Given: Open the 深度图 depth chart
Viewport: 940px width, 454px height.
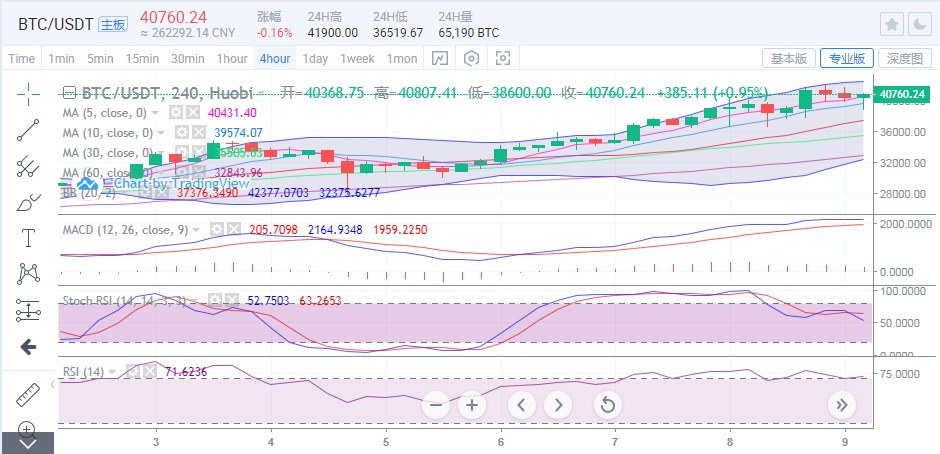Looking at the screenshot, I should (905, 59).
